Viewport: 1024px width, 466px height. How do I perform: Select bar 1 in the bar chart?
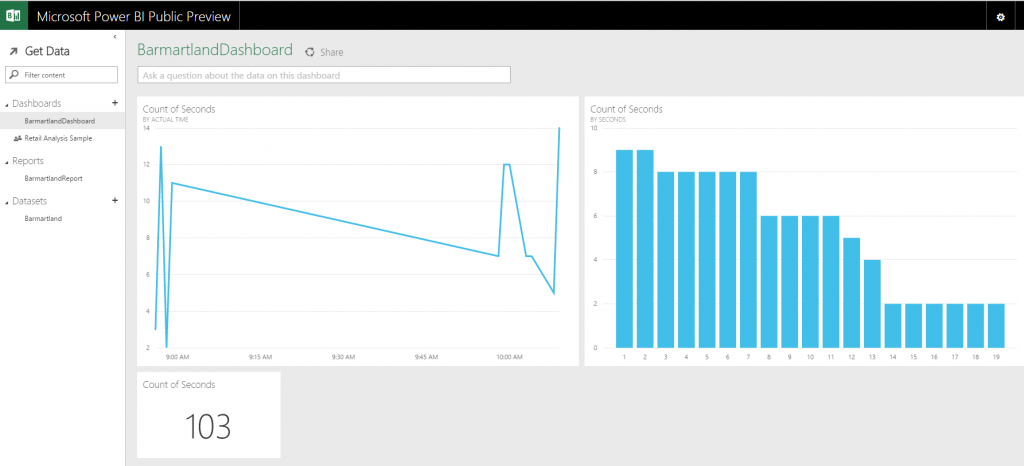coord(624,249)
